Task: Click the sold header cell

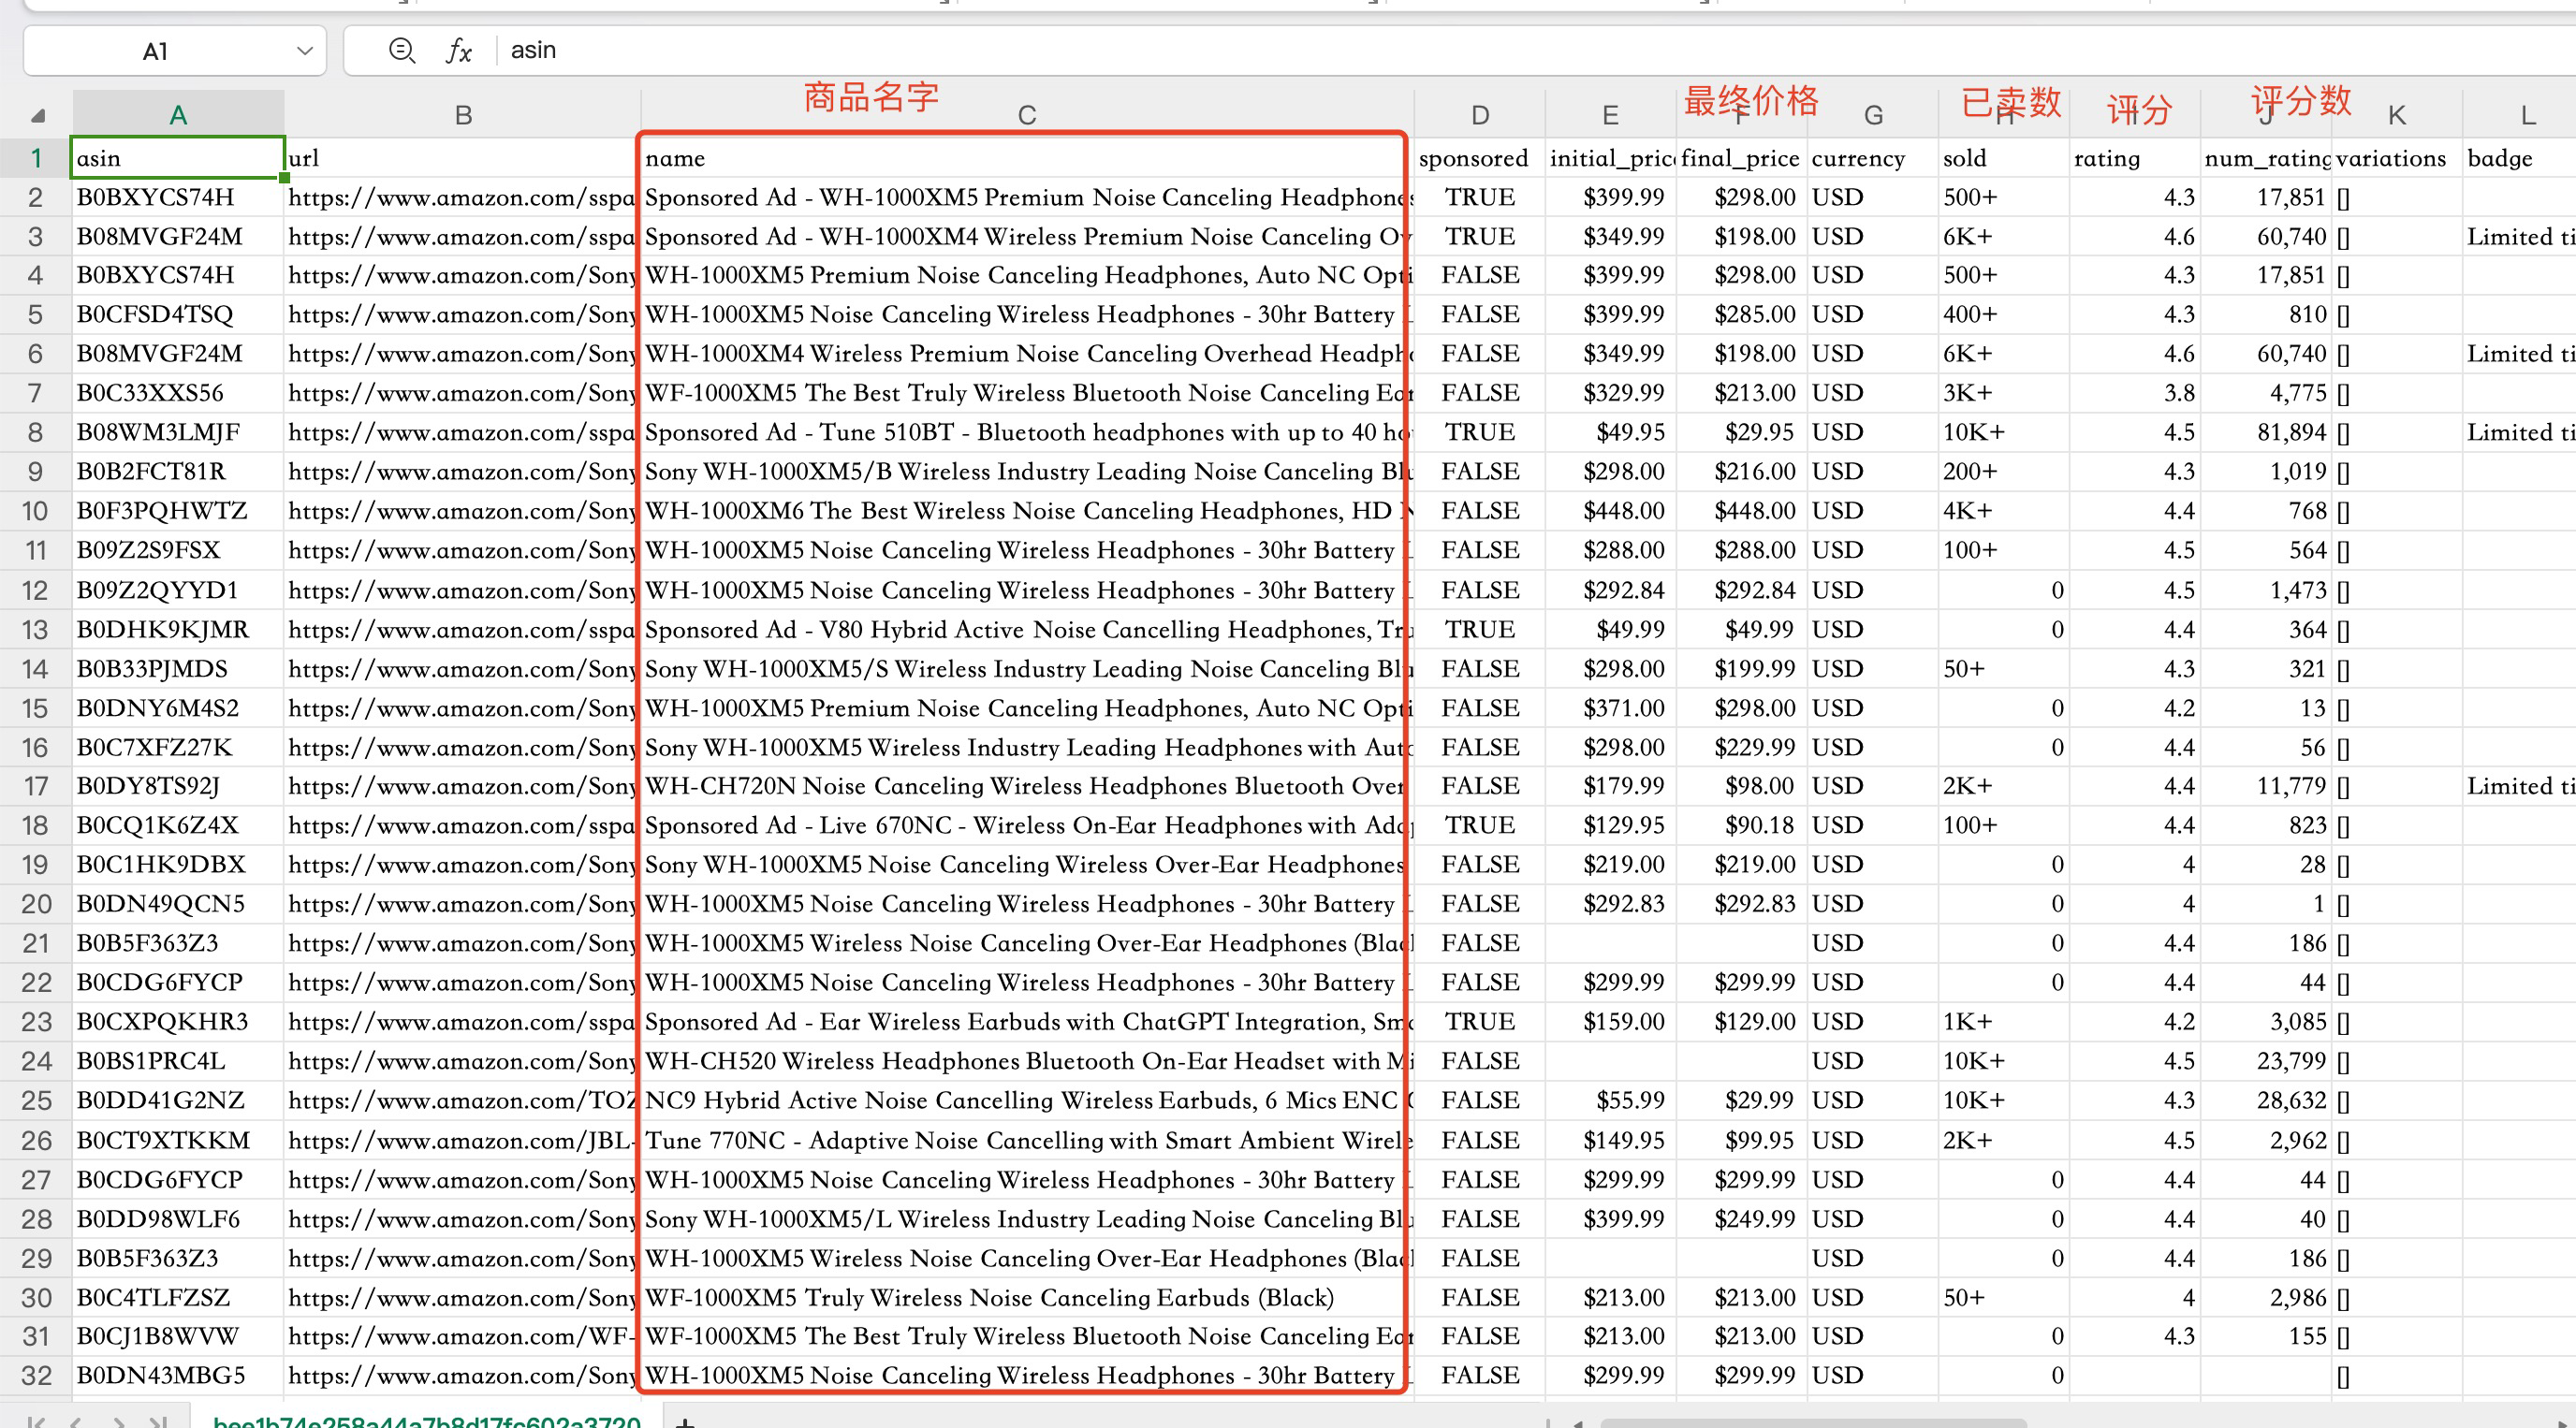Action: [2004, 158]
